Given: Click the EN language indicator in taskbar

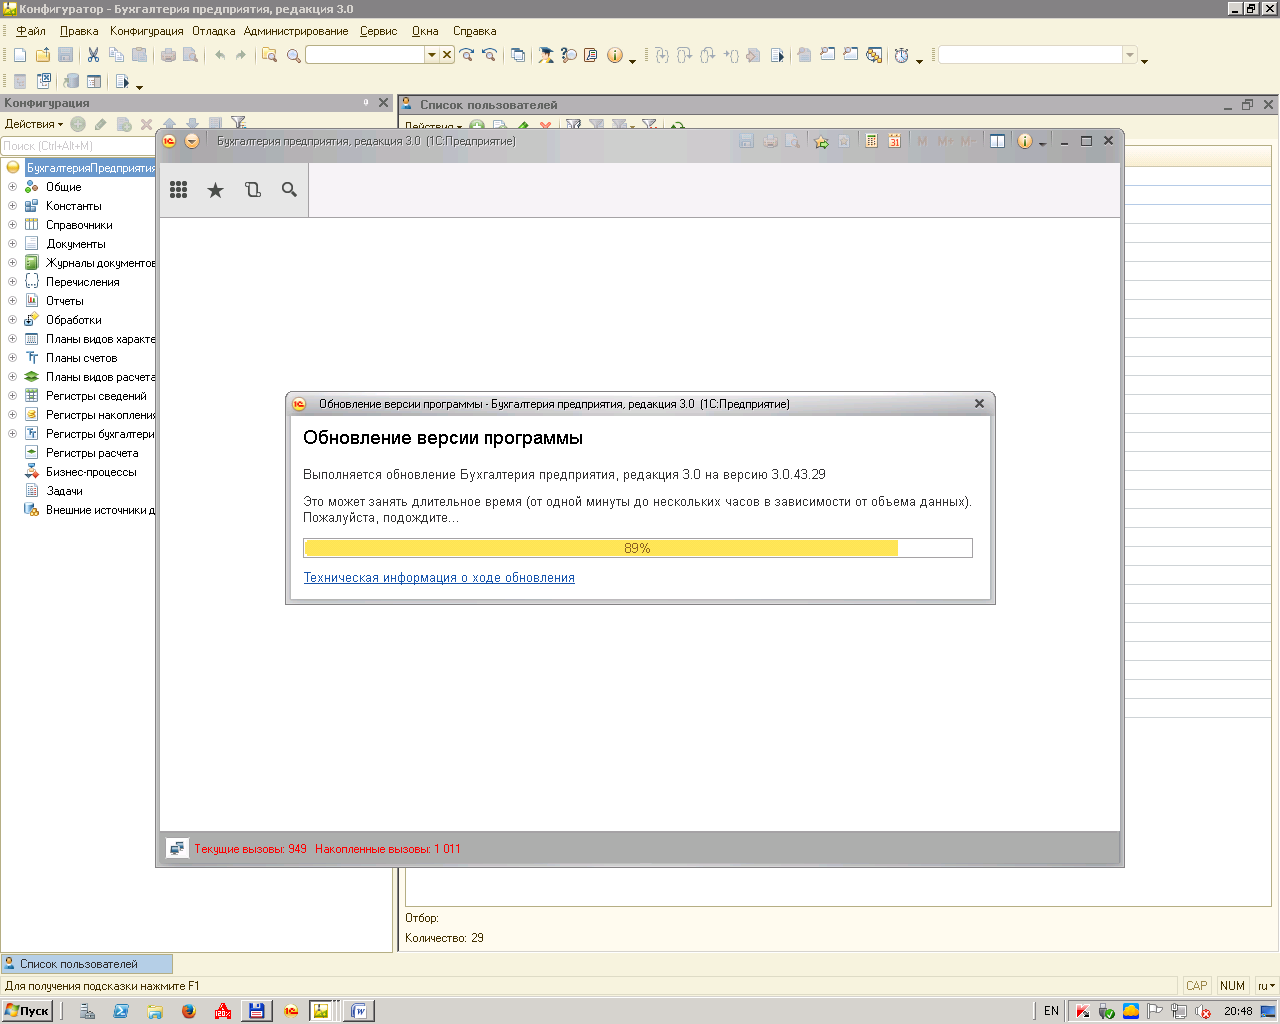Looking at the screenshot, I should pos(1051,1011).
